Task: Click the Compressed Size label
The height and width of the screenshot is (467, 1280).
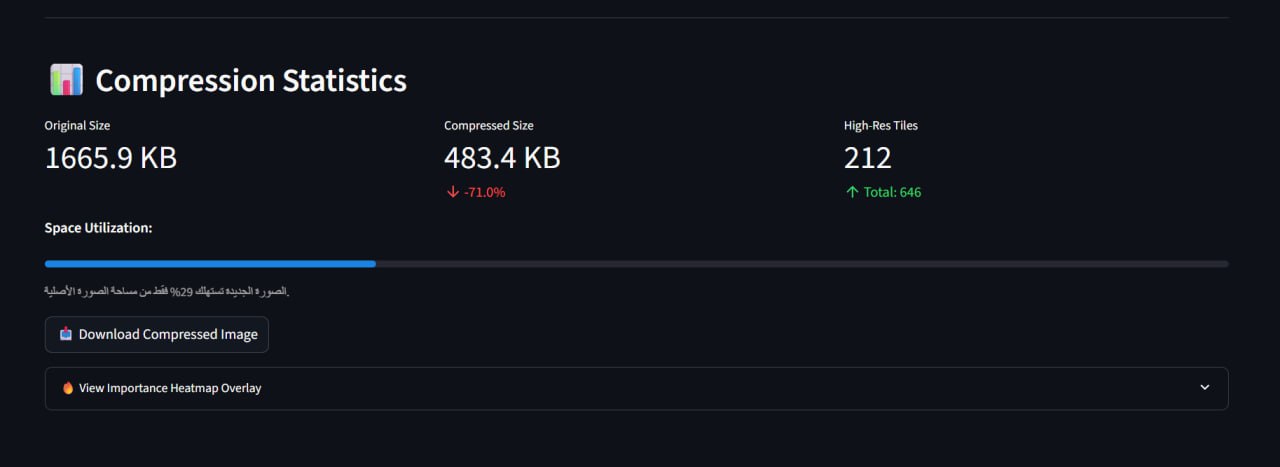Action: click(x=489, y=126)
